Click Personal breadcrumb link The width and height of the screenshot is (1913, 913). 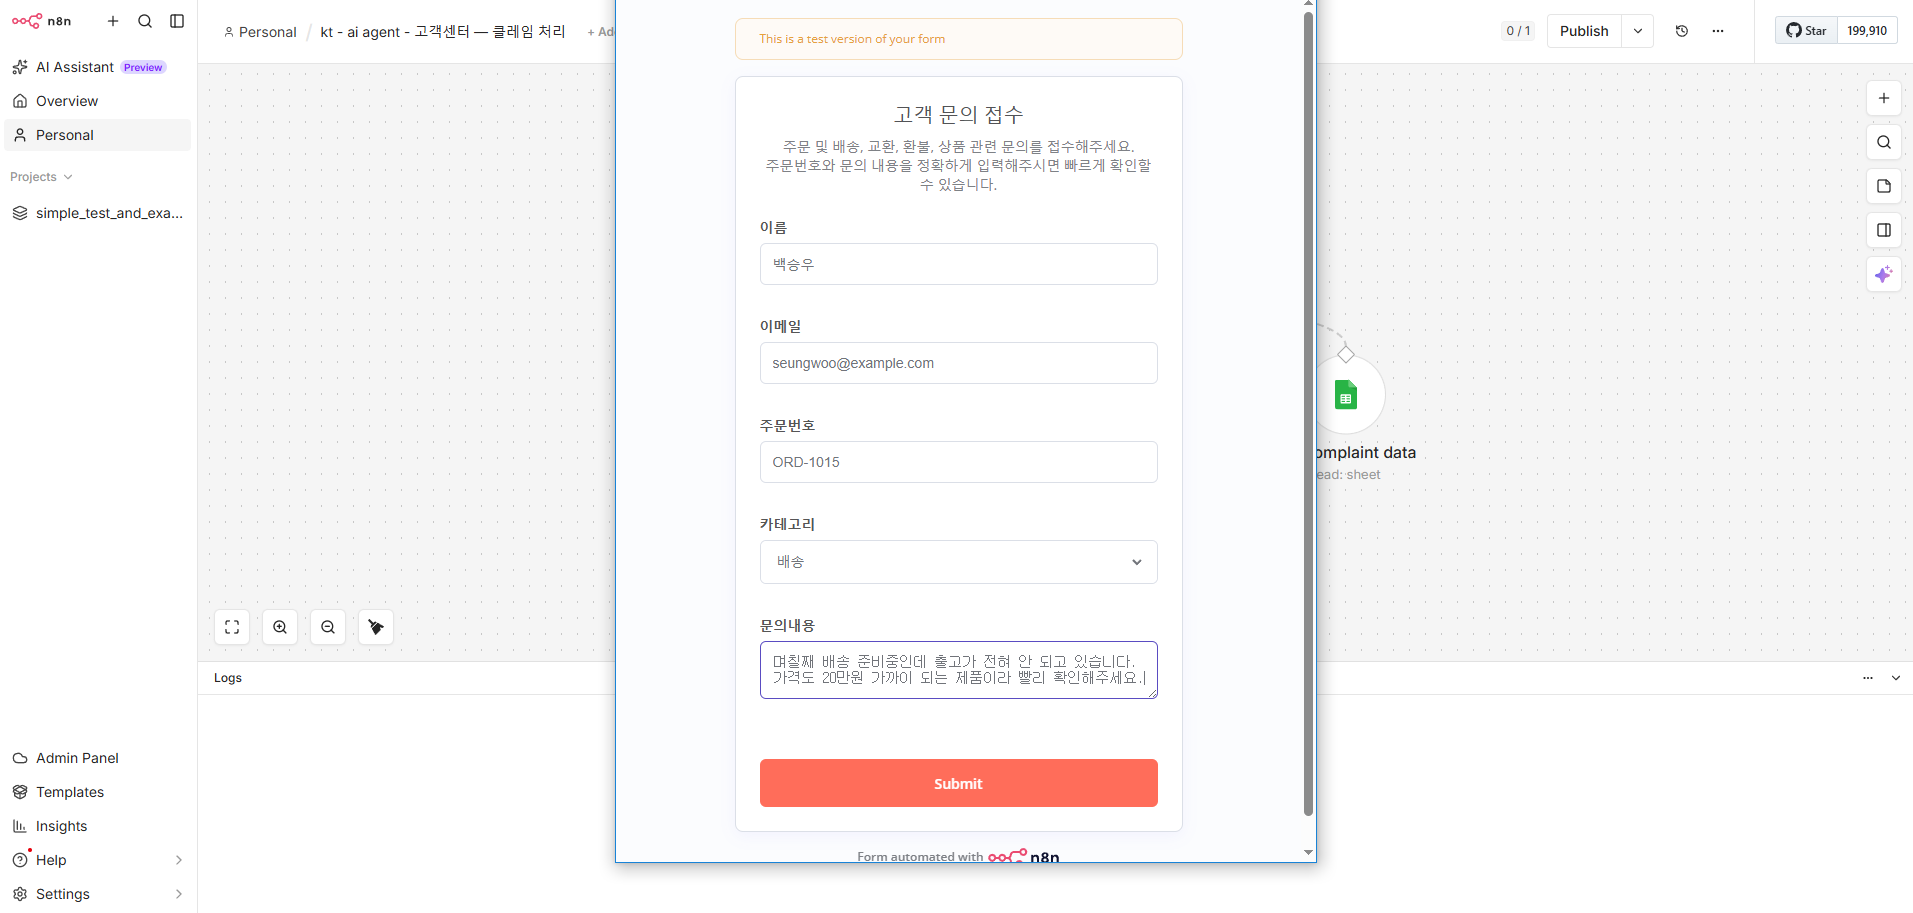[260, 32]
